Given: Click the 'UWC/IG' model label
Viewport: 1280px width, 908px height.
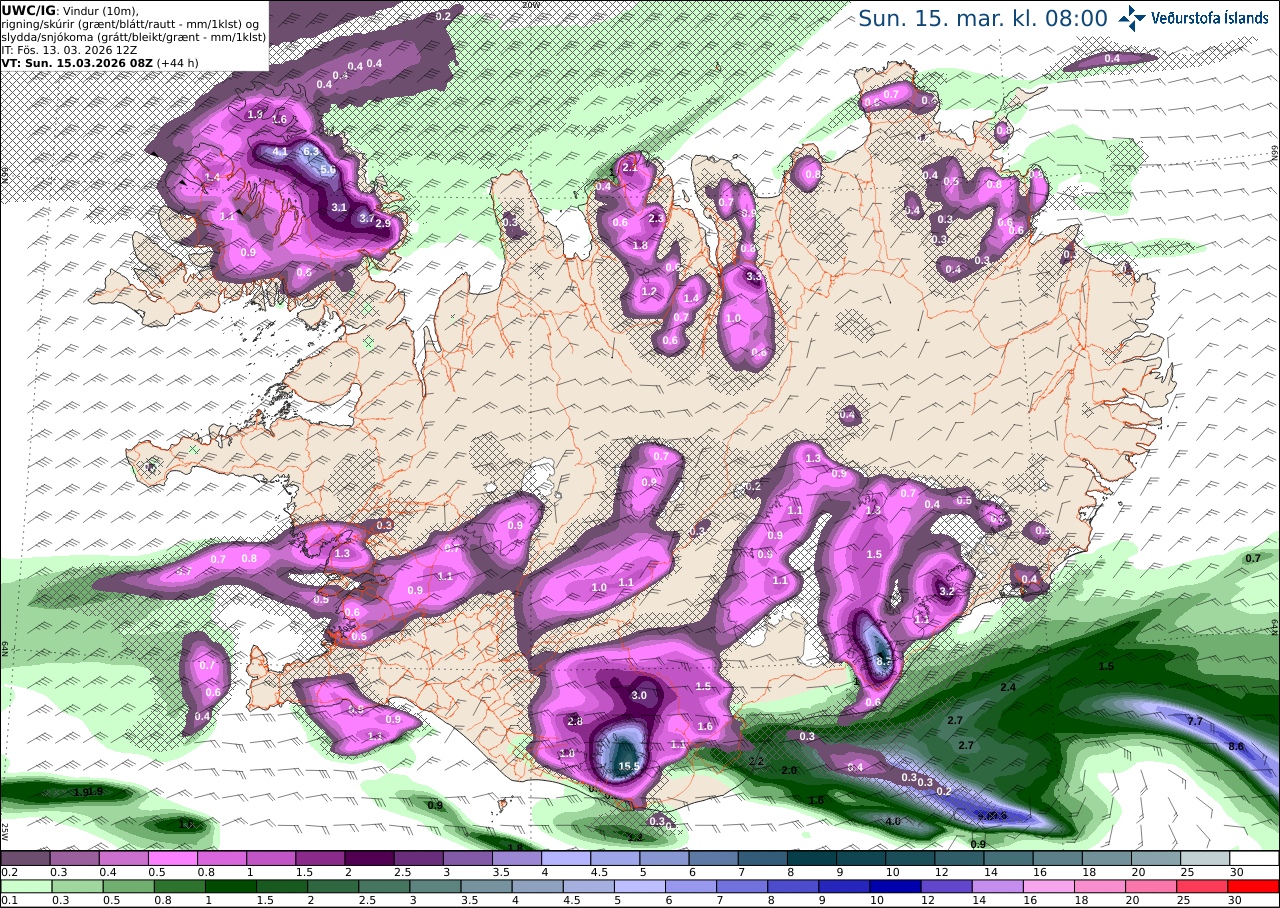Looking at the screenshot, I should click(x=27, y=9).
